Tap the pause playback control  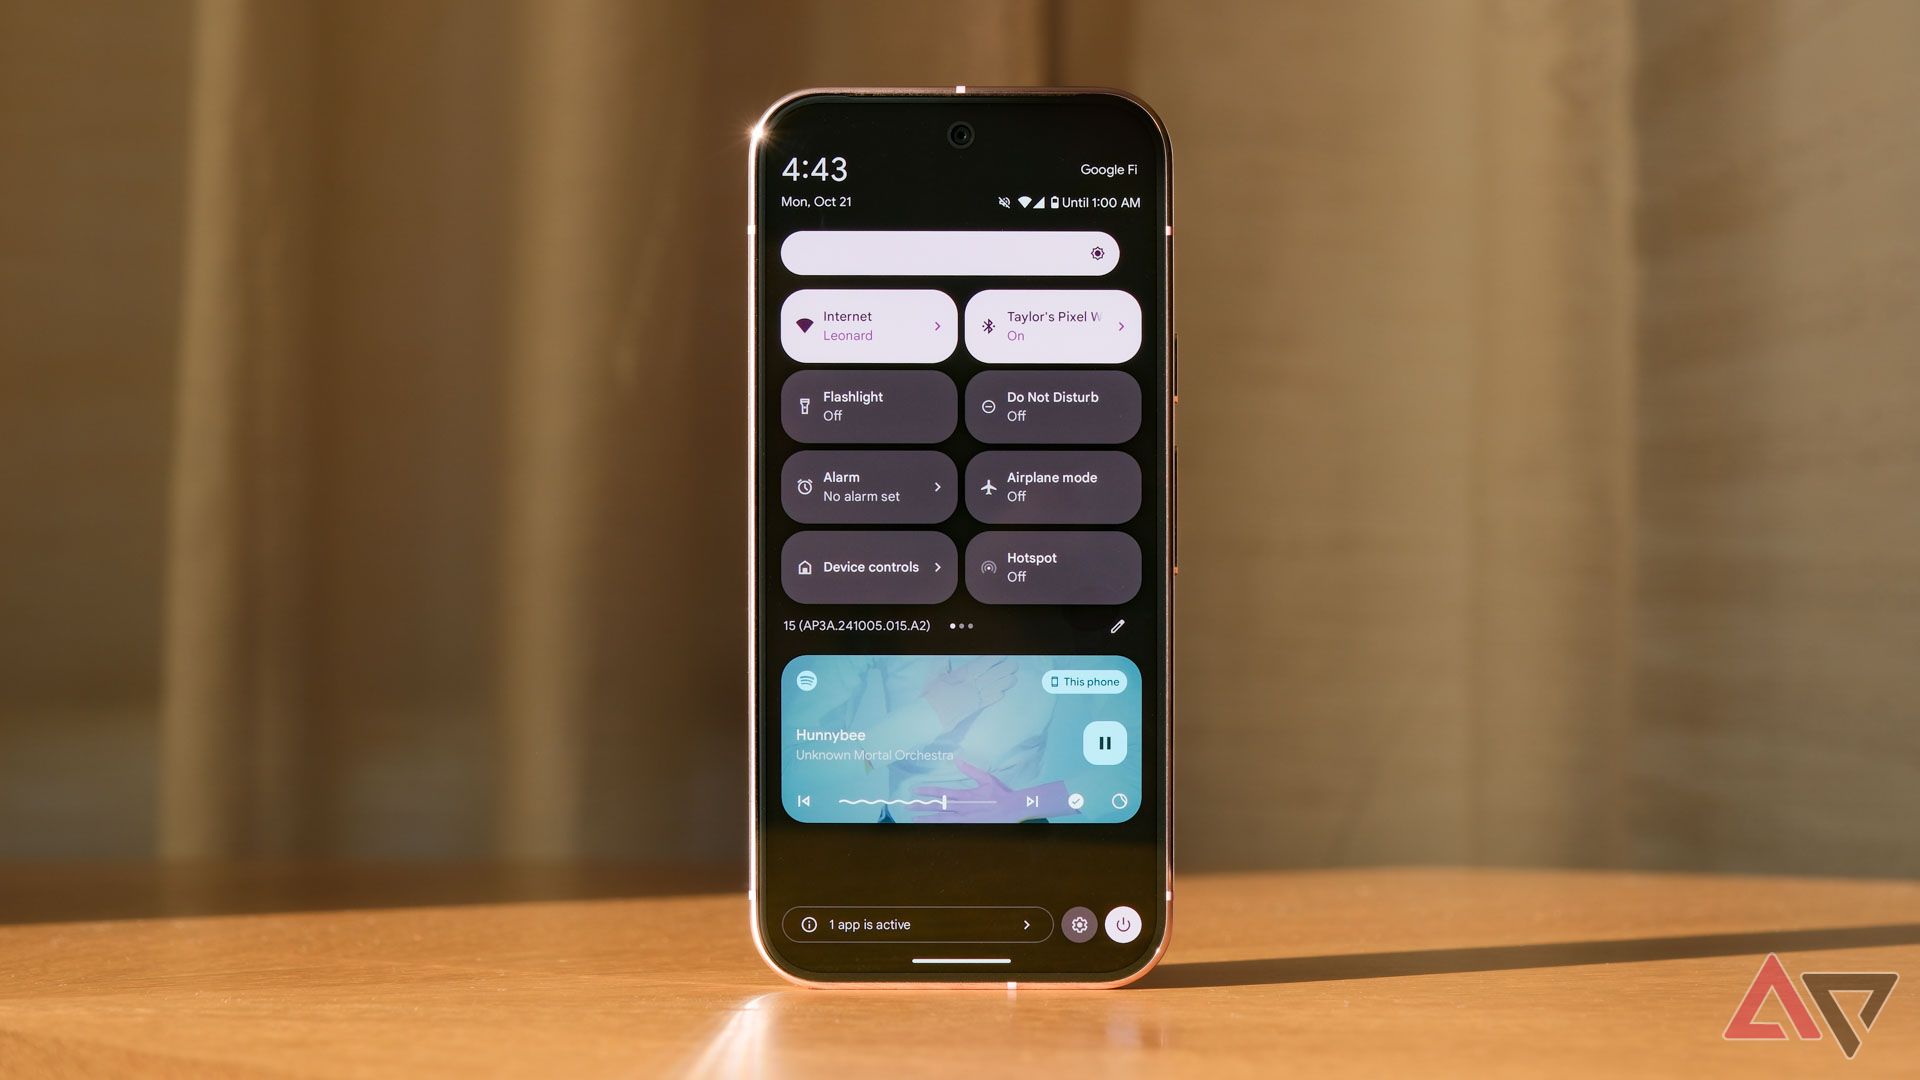pyautogui.click(x=1104, y=741)
